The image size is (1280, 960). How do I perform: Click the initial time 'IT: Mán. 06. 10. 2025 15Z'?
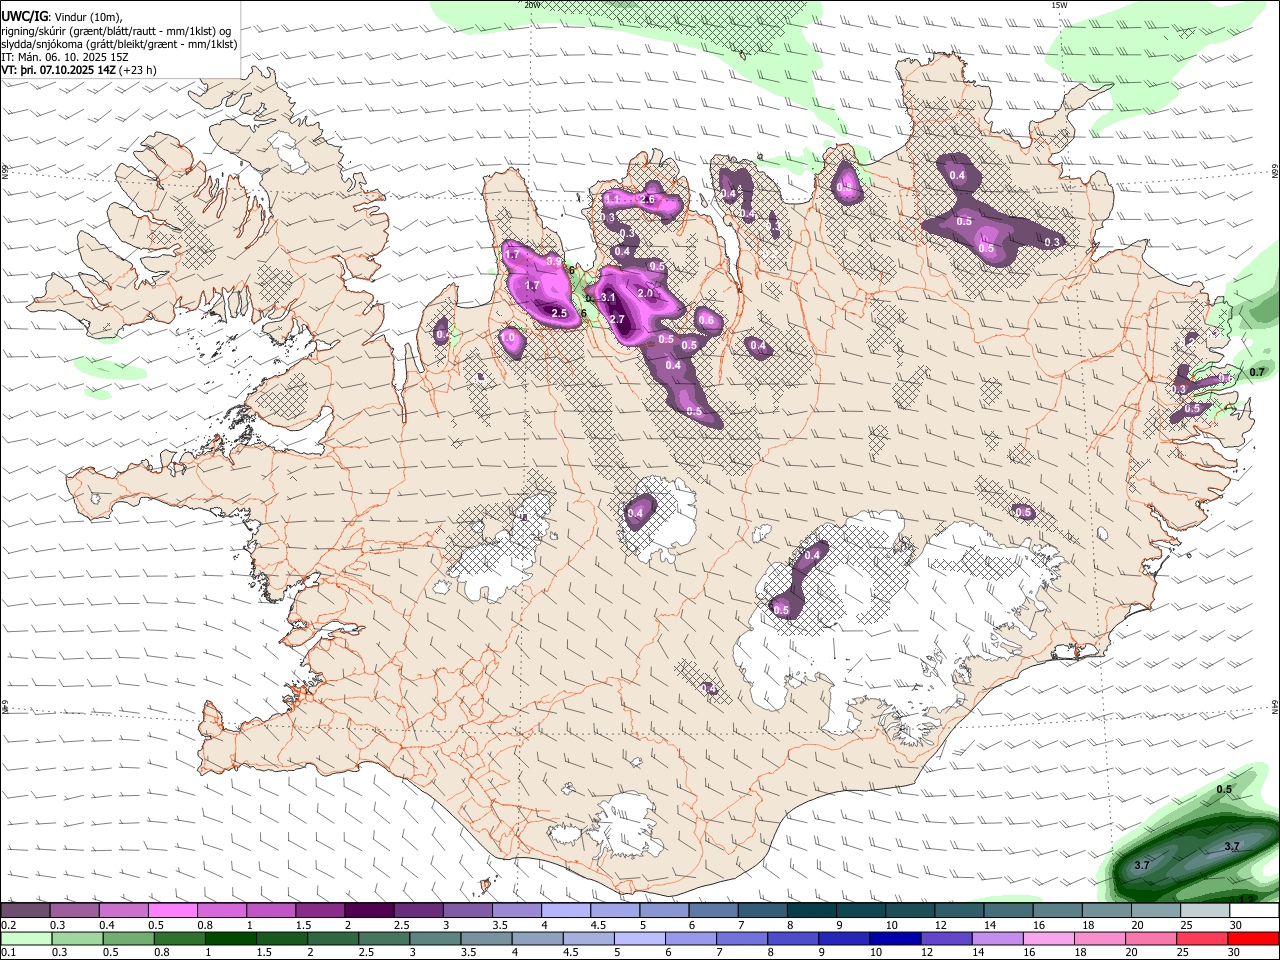point(64,57)
